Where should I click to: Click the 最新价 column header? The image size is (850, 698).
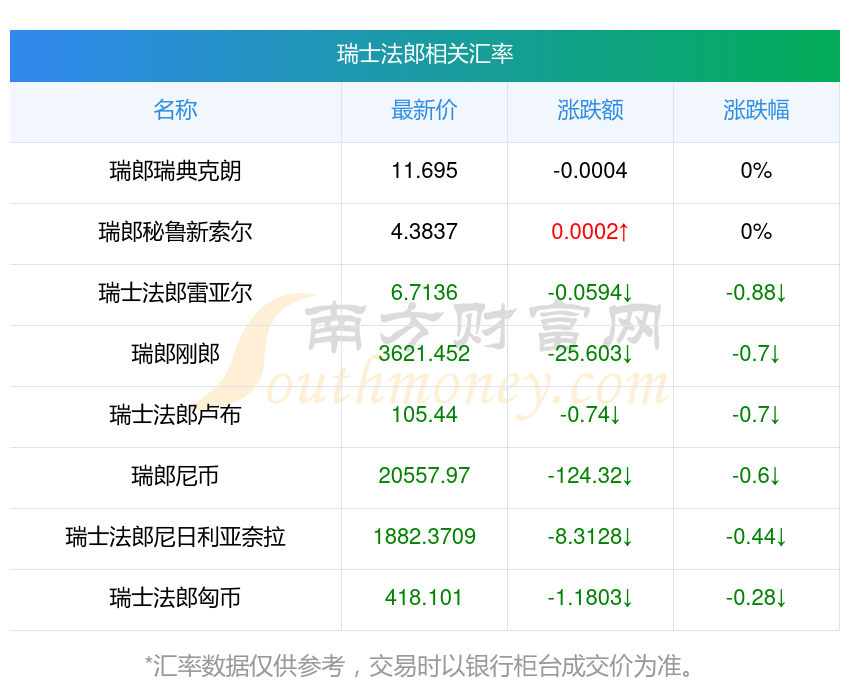coord(424,110)
